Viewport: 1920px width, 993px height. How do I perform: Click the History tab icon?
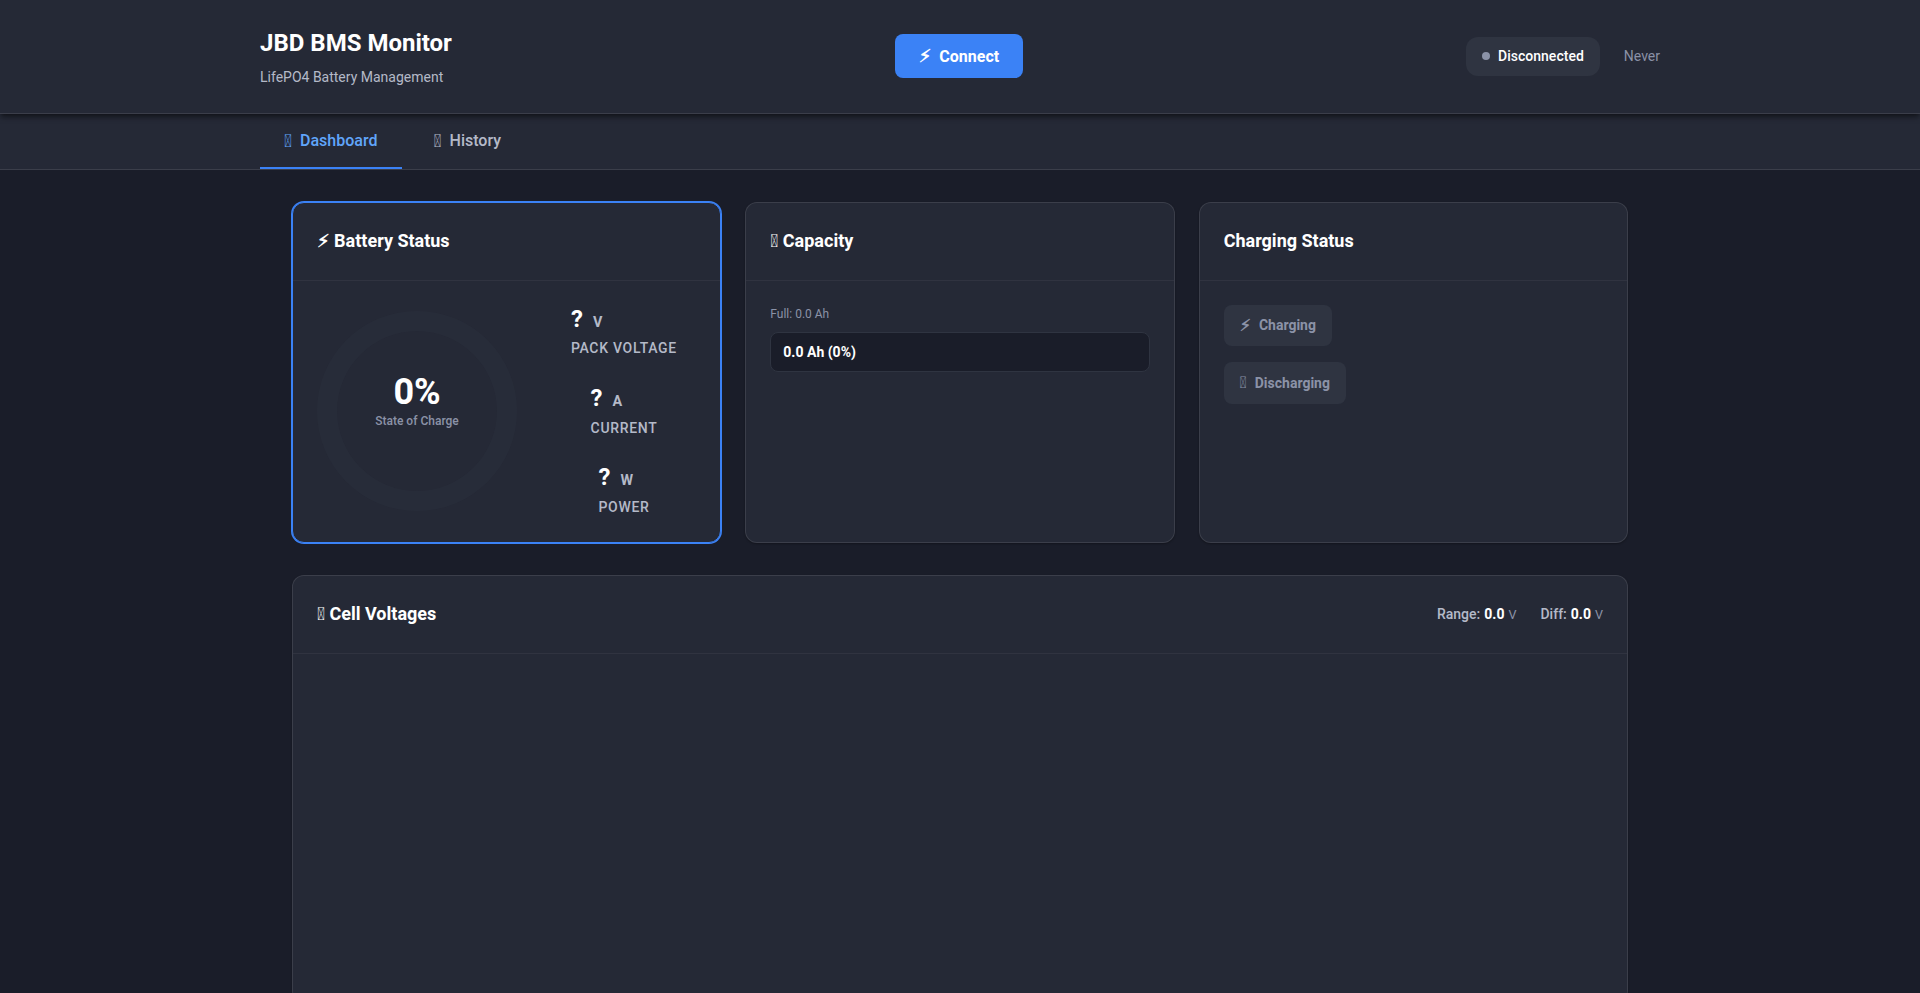point(437,141)
